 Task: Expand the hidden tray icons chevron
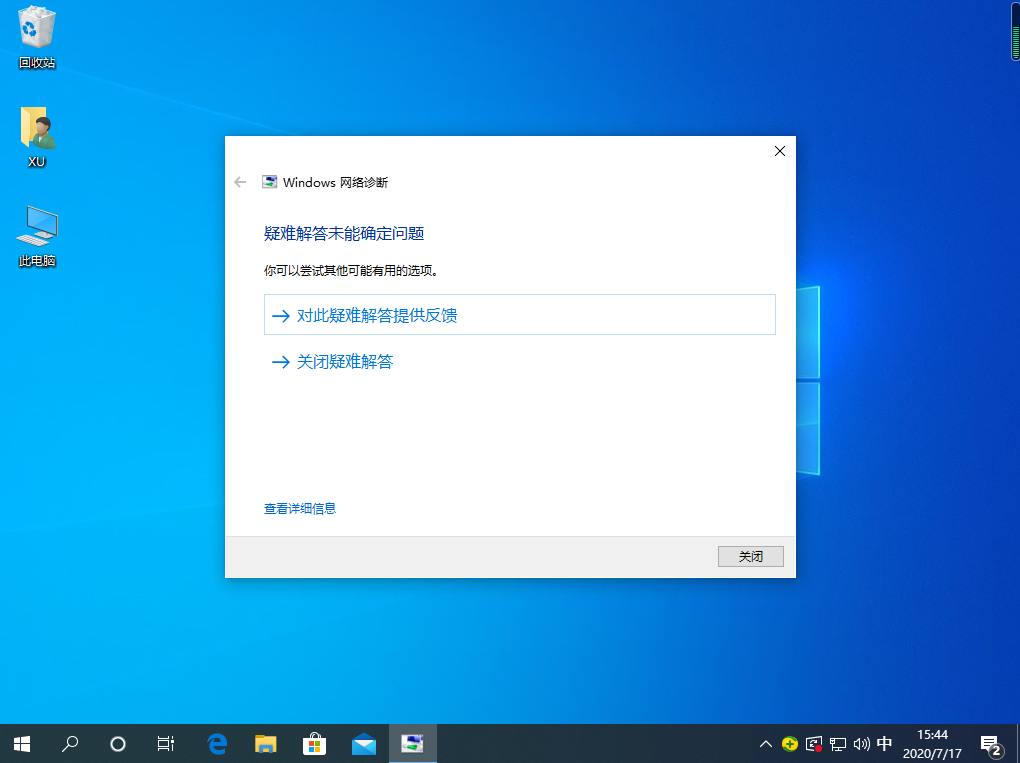765,744
